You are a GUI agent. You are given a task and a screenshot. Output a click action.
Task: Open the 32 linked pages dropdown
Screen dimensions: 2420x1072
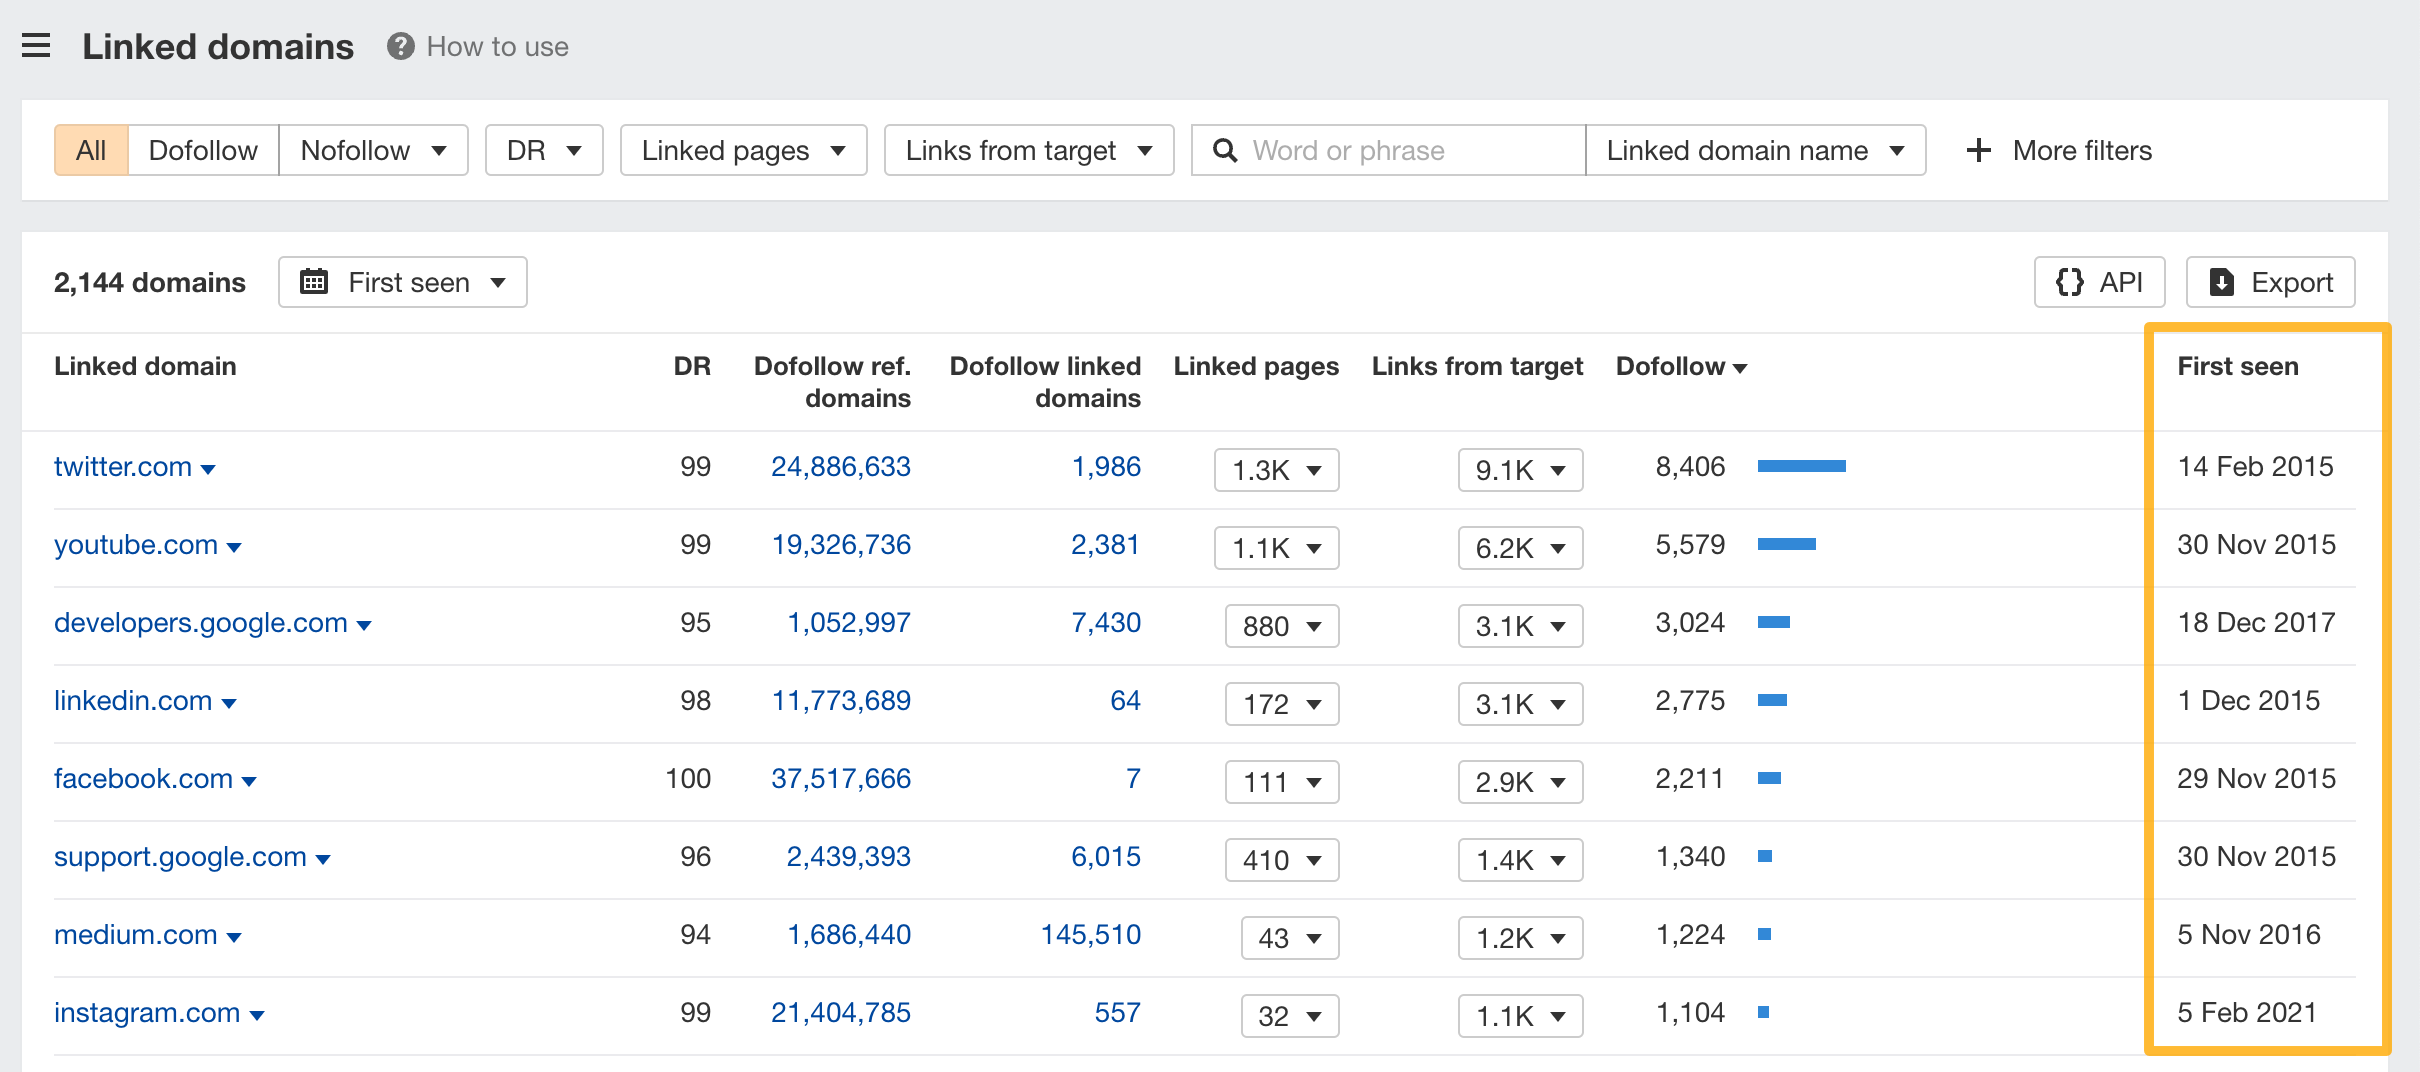[x=1290, y=1016]
